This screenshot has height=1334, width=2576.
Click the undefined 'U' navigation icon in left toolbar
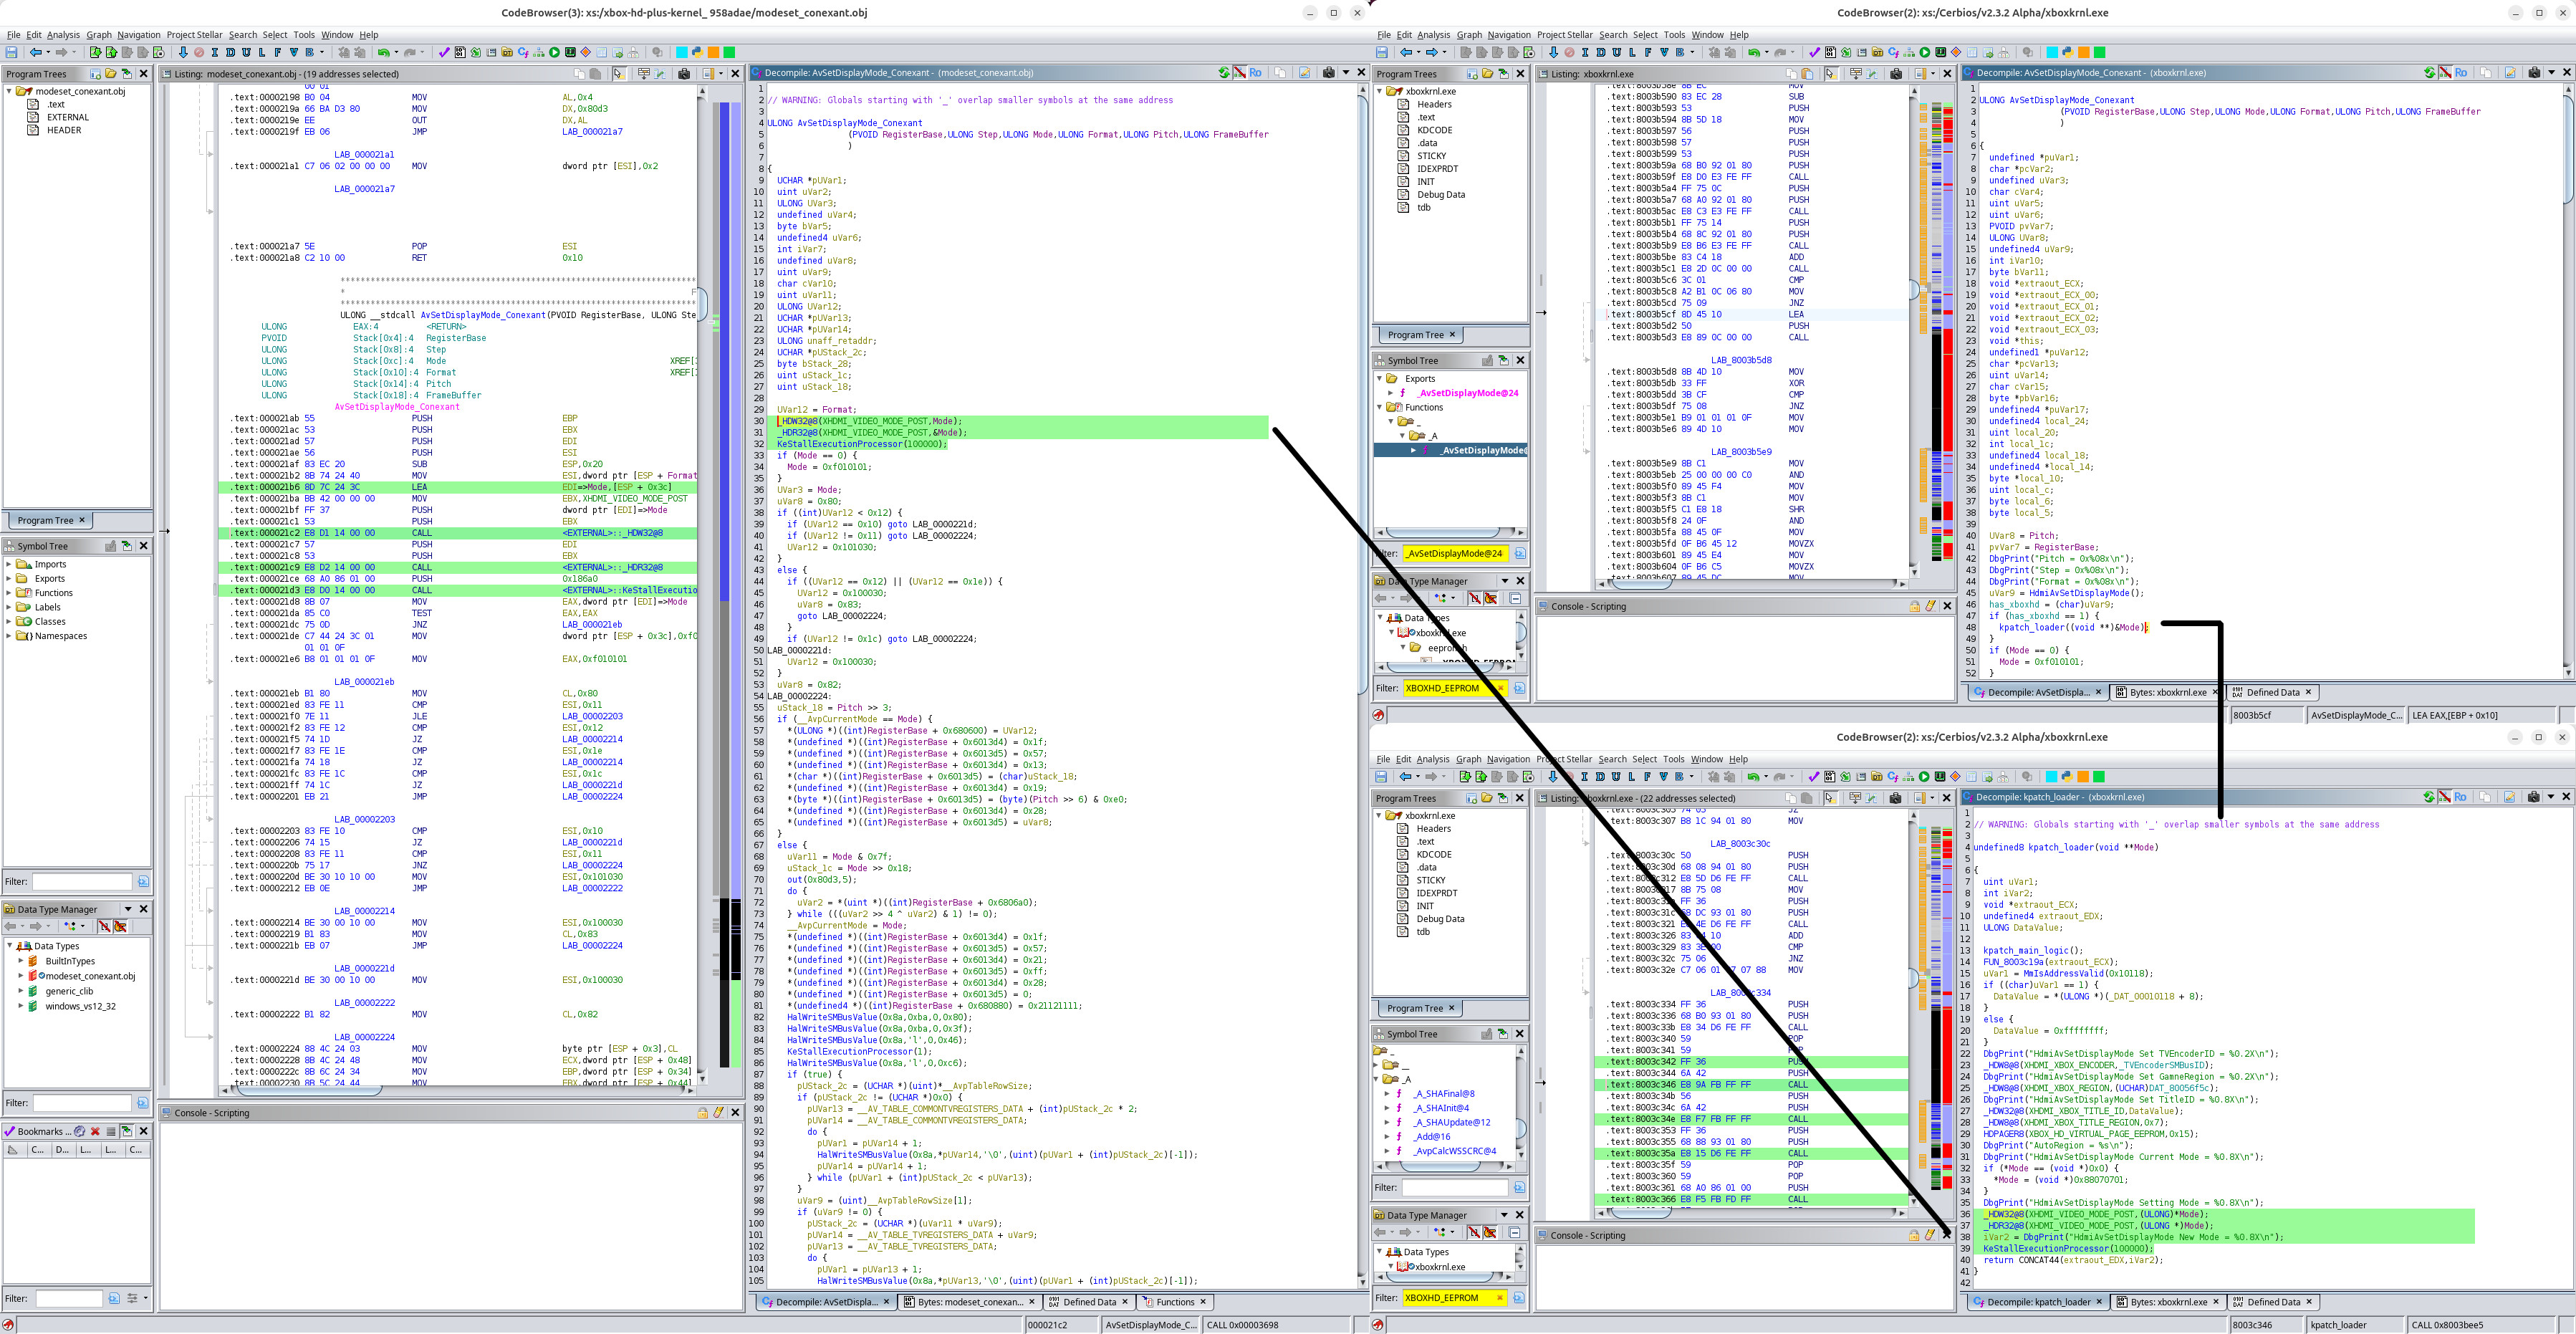pos(246,52)
